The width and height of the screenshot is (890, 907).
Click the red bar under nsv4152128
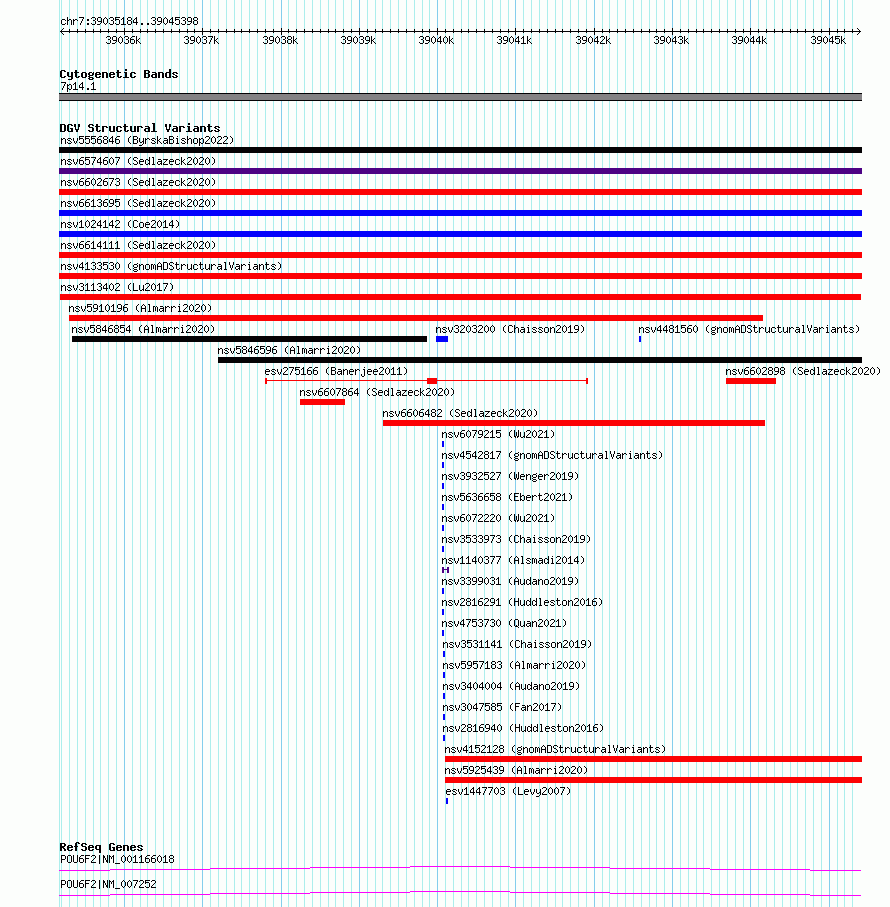(x=653, y=759)
